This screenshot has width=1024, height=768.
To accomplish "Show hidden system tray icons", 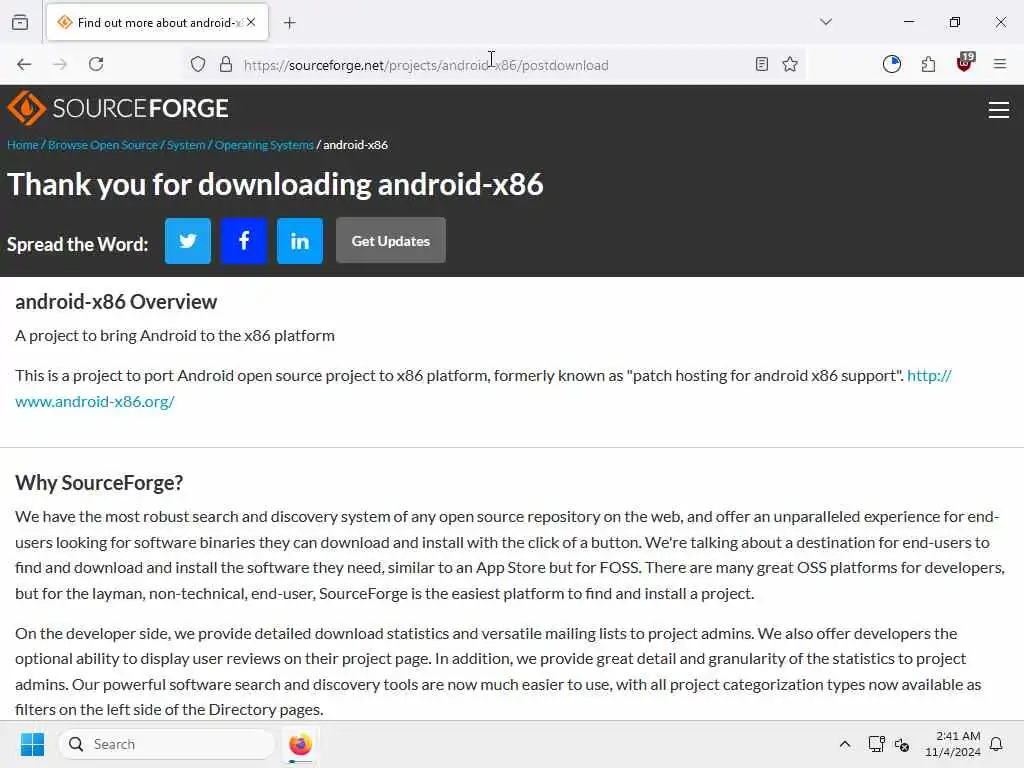I will (x=844, y=744).
